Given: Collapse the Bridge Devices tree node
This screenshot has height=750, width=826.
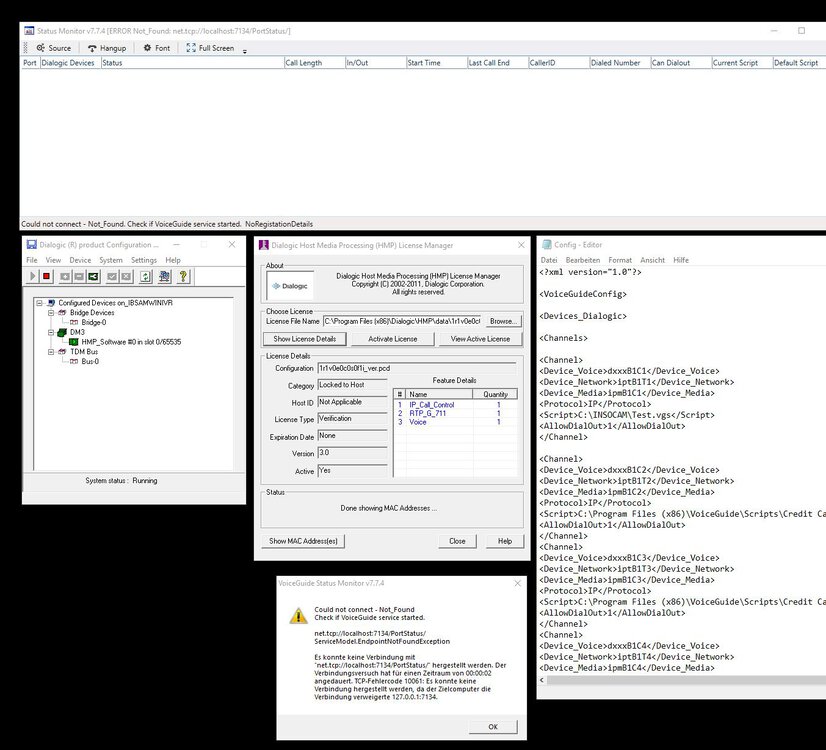Looking at the screenshot, I should 51,313.
